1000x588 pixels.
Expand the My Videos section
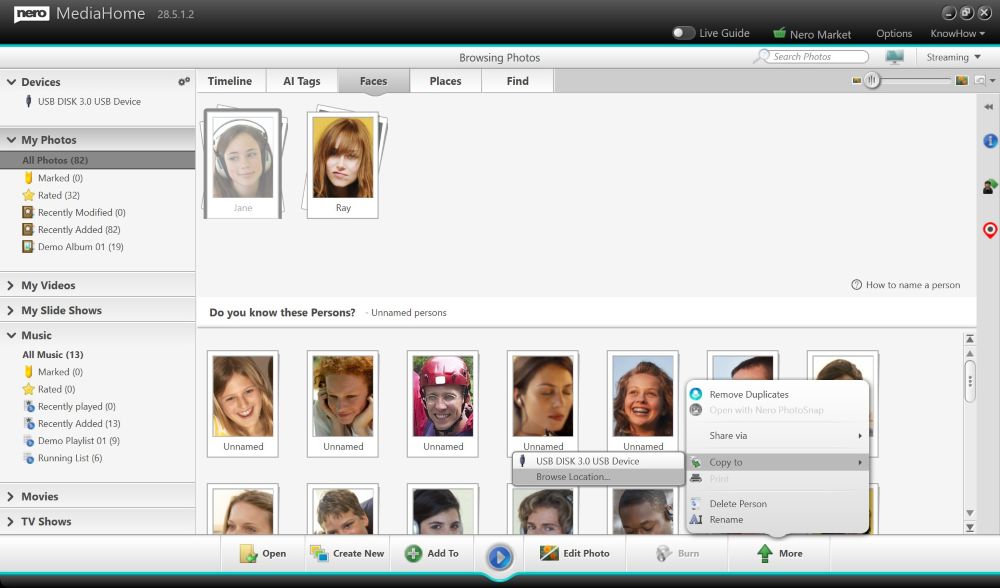point(10,285)
